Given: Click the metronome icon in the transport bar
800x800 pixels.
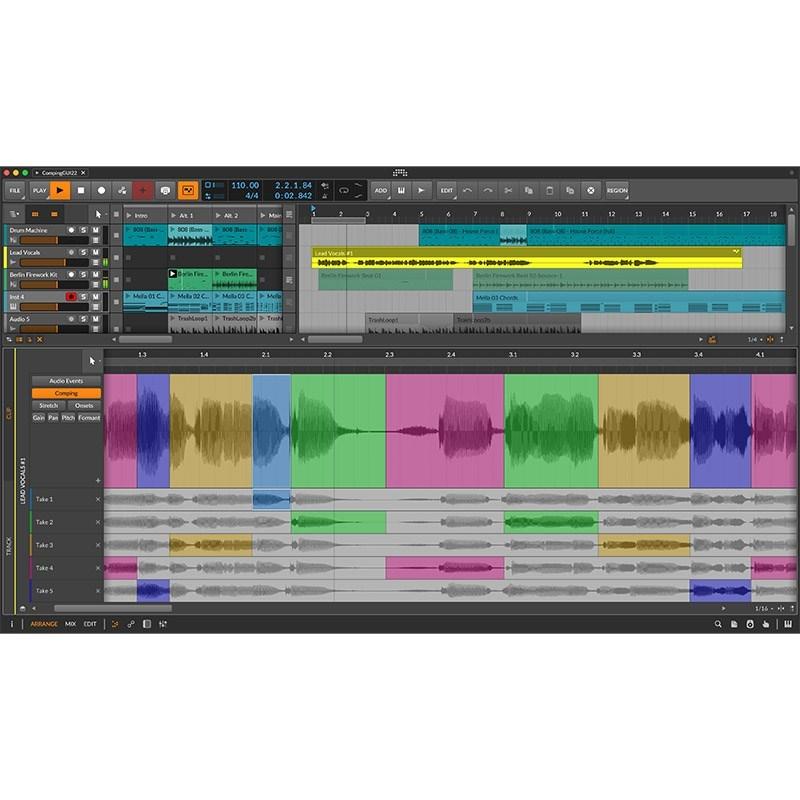Looking at the screenshot, I should point(166,190).
